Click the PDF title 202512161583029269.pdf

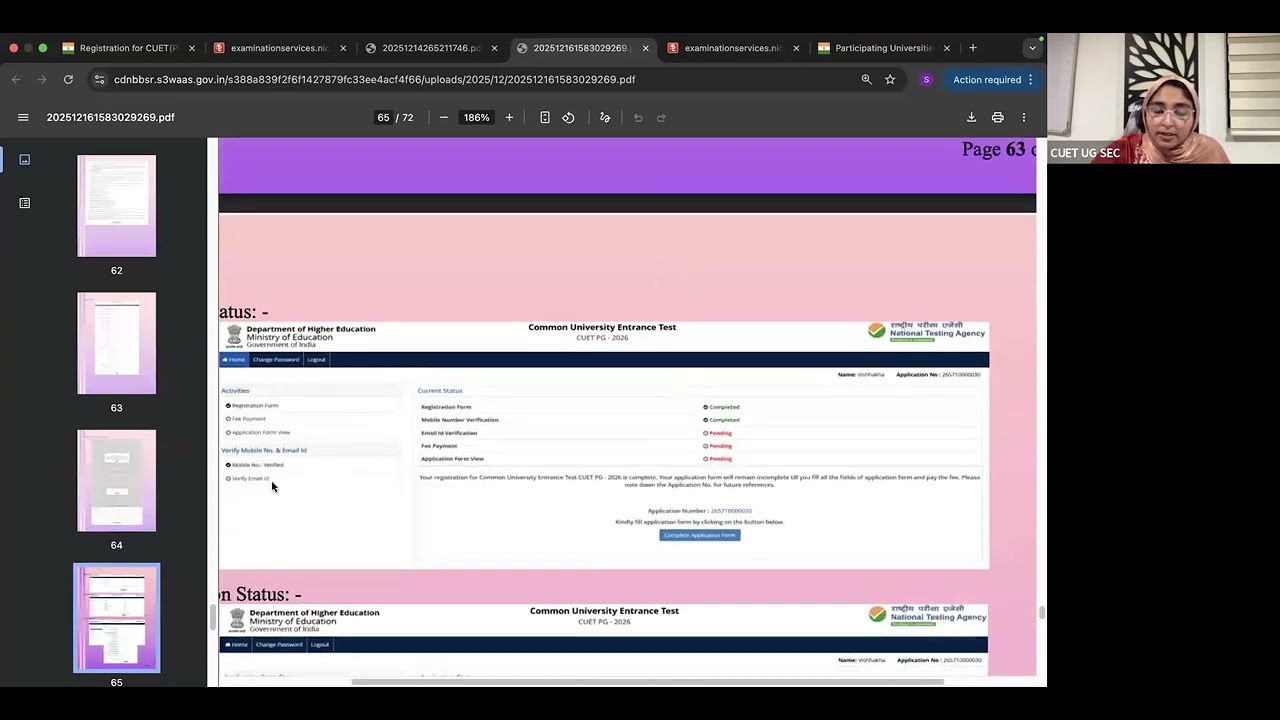point(110,117)
